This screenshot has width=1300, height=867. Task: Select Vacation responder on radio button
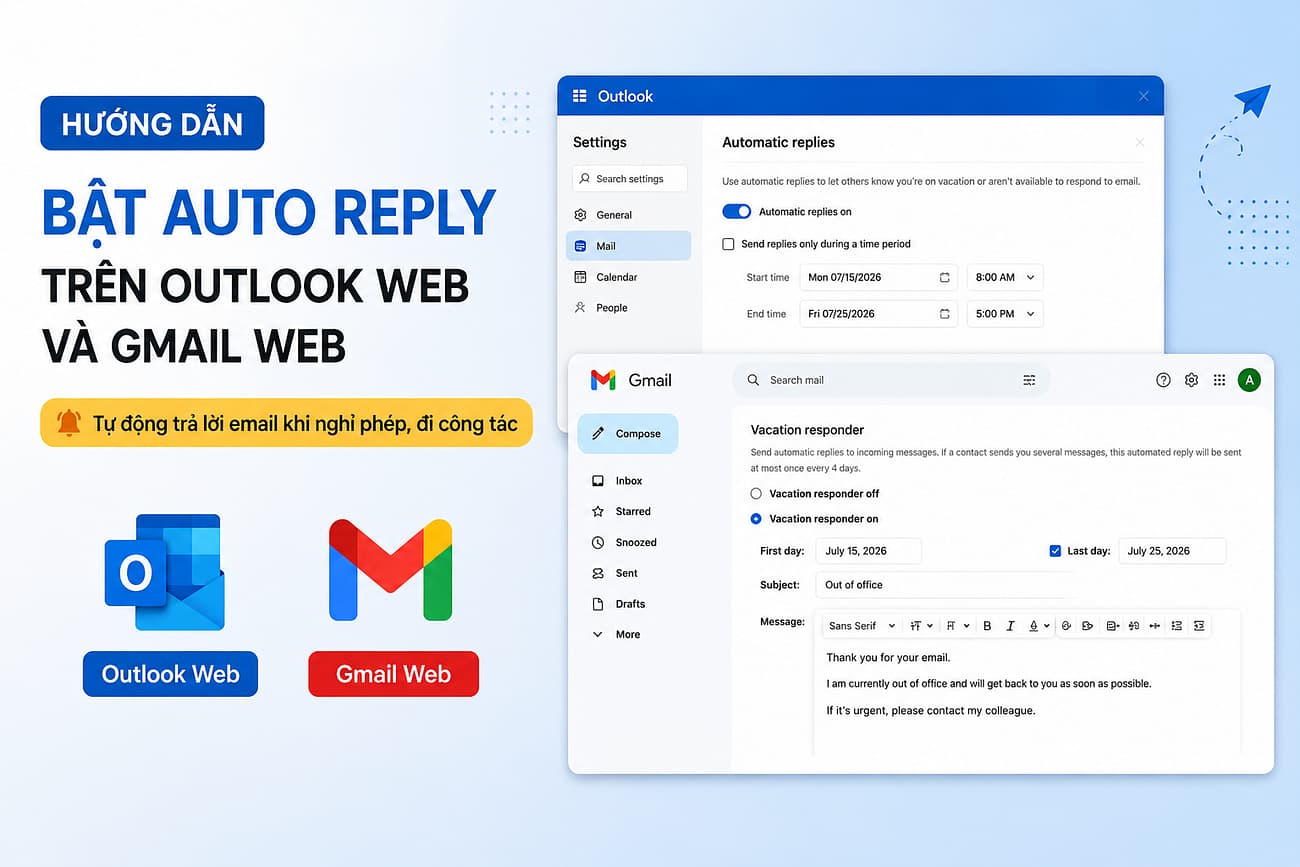pyautogui.click(x=756, y=519)
